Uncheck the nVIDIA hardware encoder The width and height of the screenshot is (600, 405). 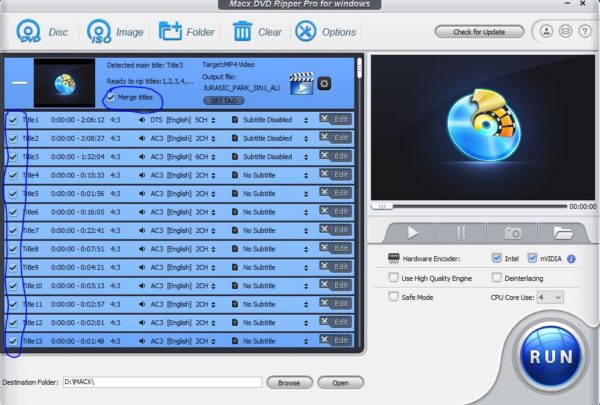click(x=532, y=258)
